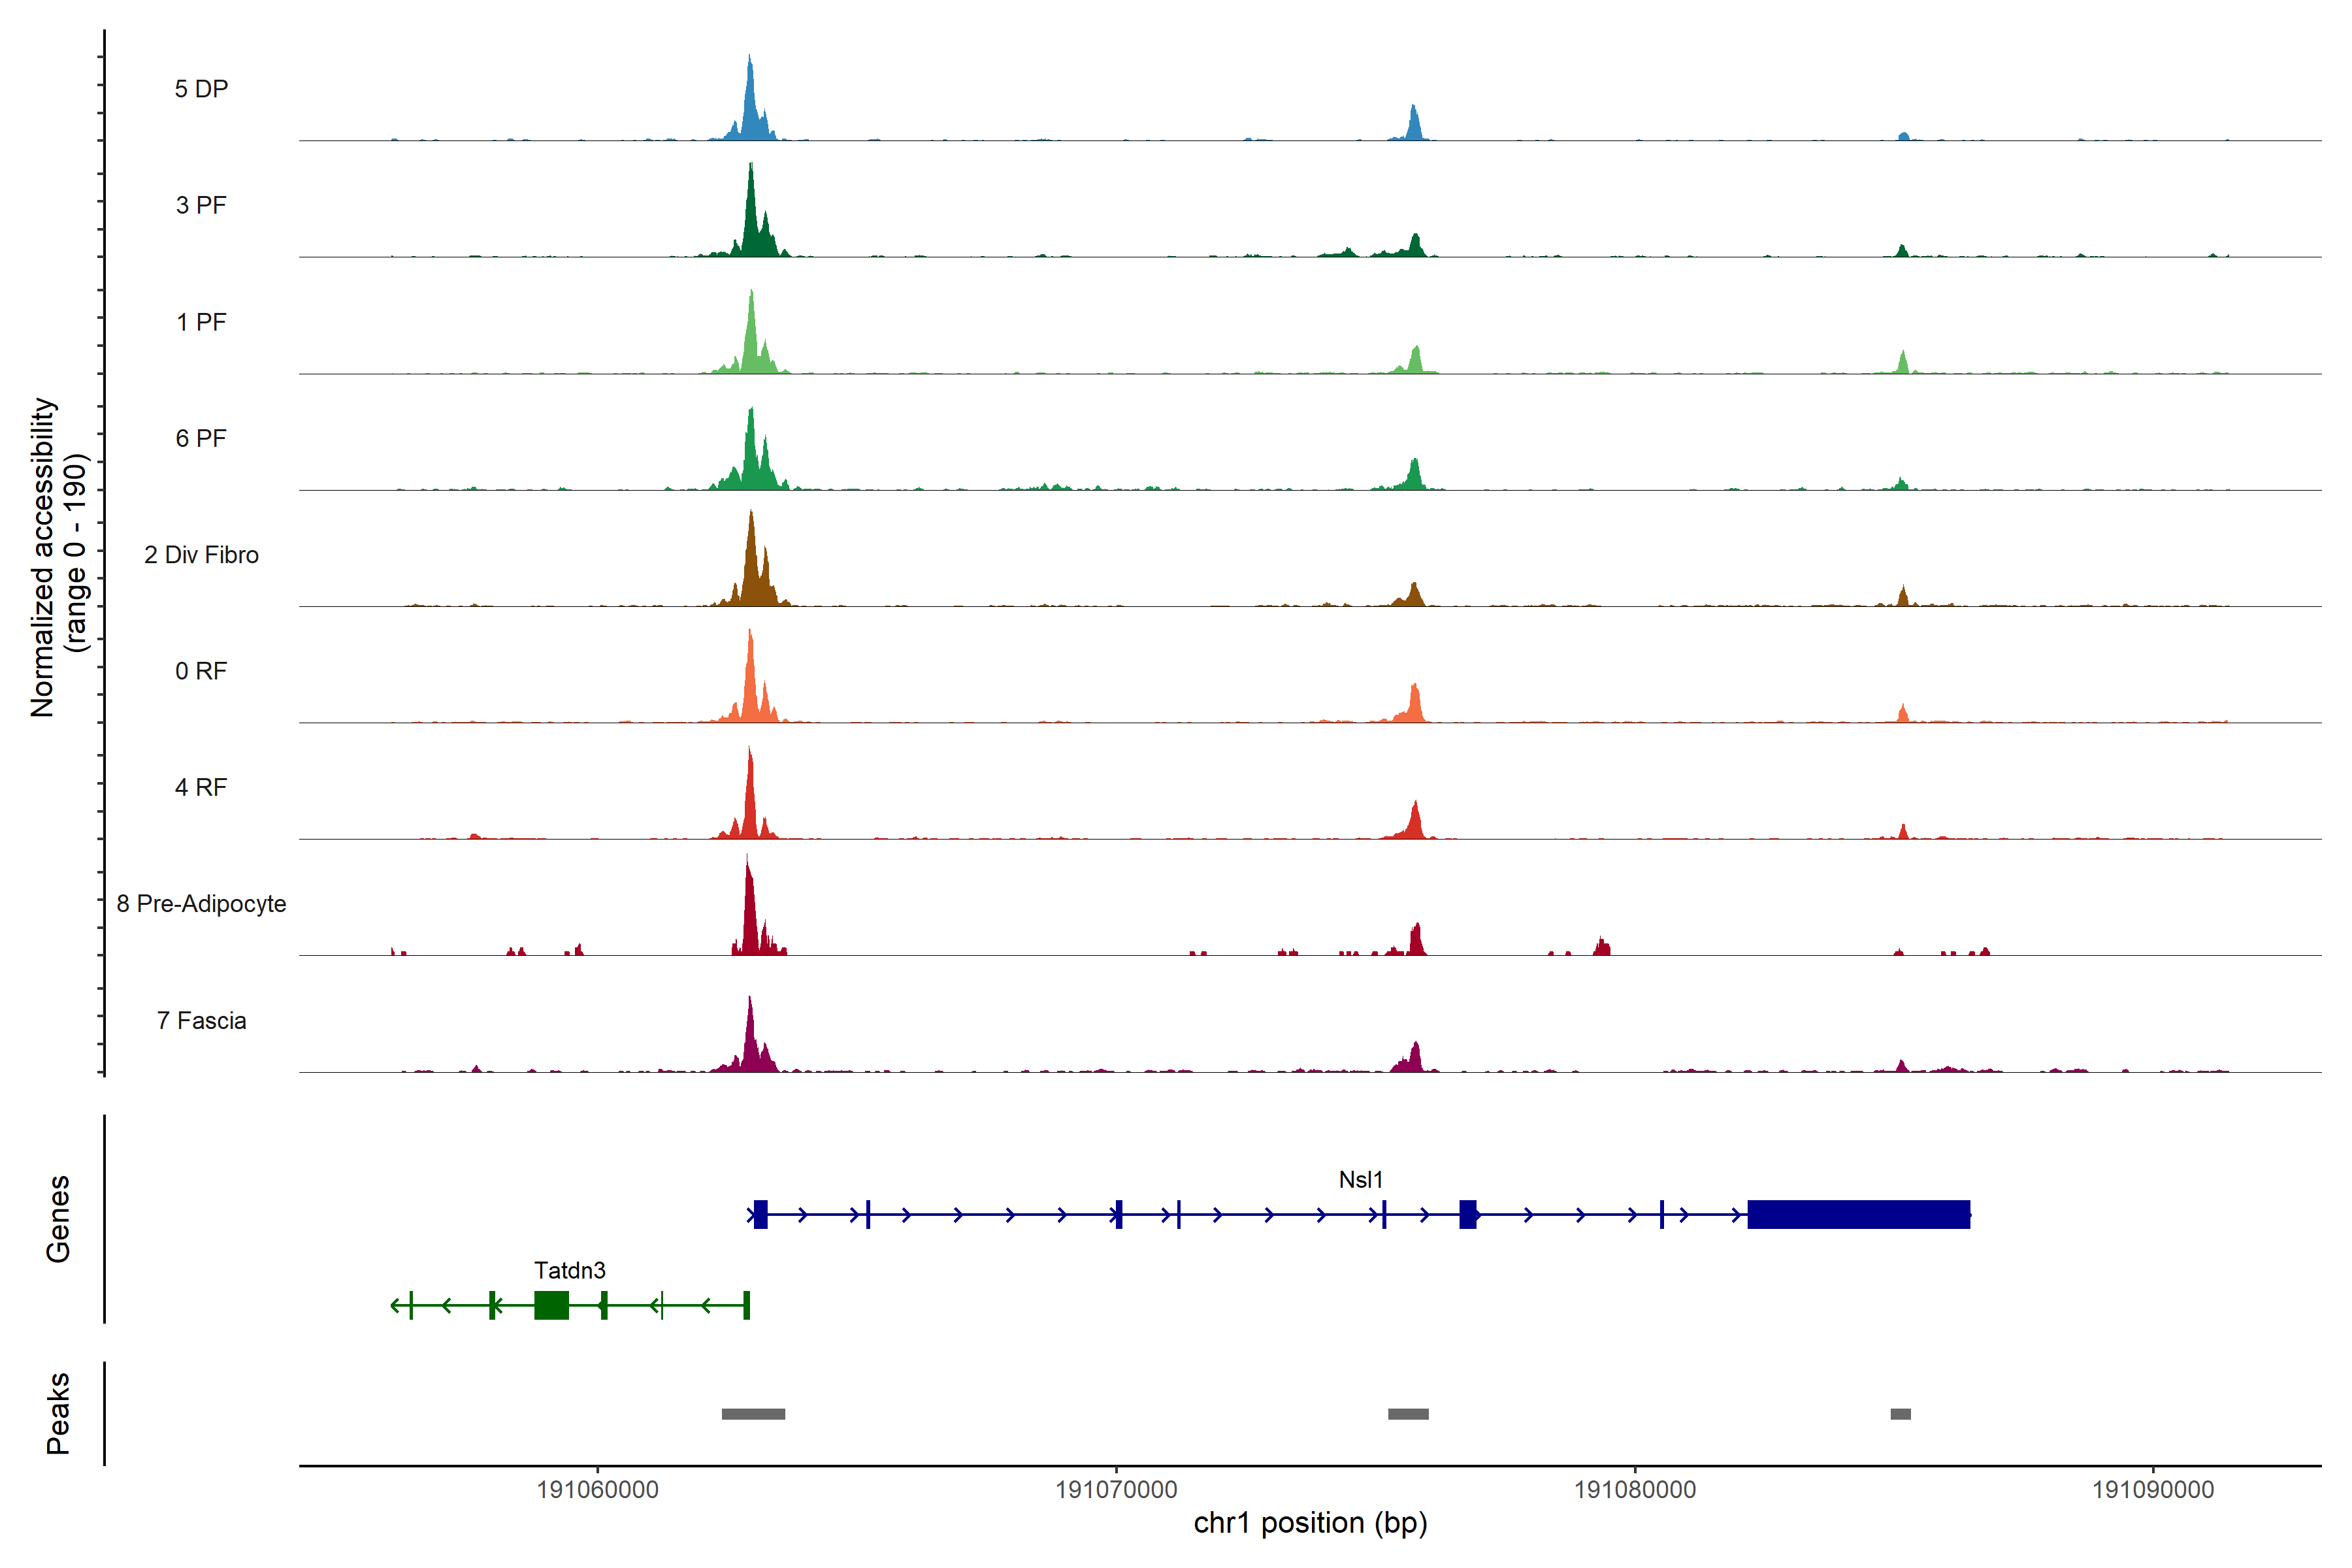The width and height of the screenshot is (2352, 1568).
Task: Click the 7 Fascia track label
Action: point(201,1021)
